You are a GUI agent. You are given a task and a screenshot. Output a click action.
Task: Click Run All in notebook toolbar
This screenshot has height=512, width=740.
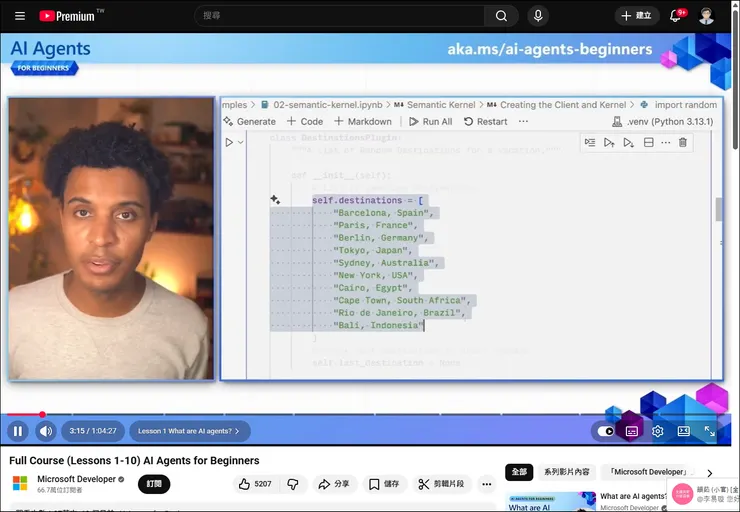pos(430,122)
